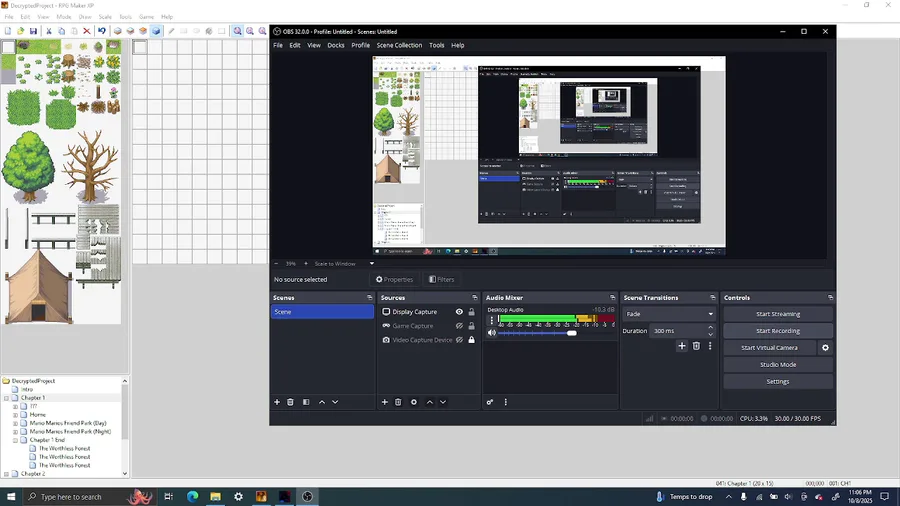Click the Windows Start button

tap(10, 496)
